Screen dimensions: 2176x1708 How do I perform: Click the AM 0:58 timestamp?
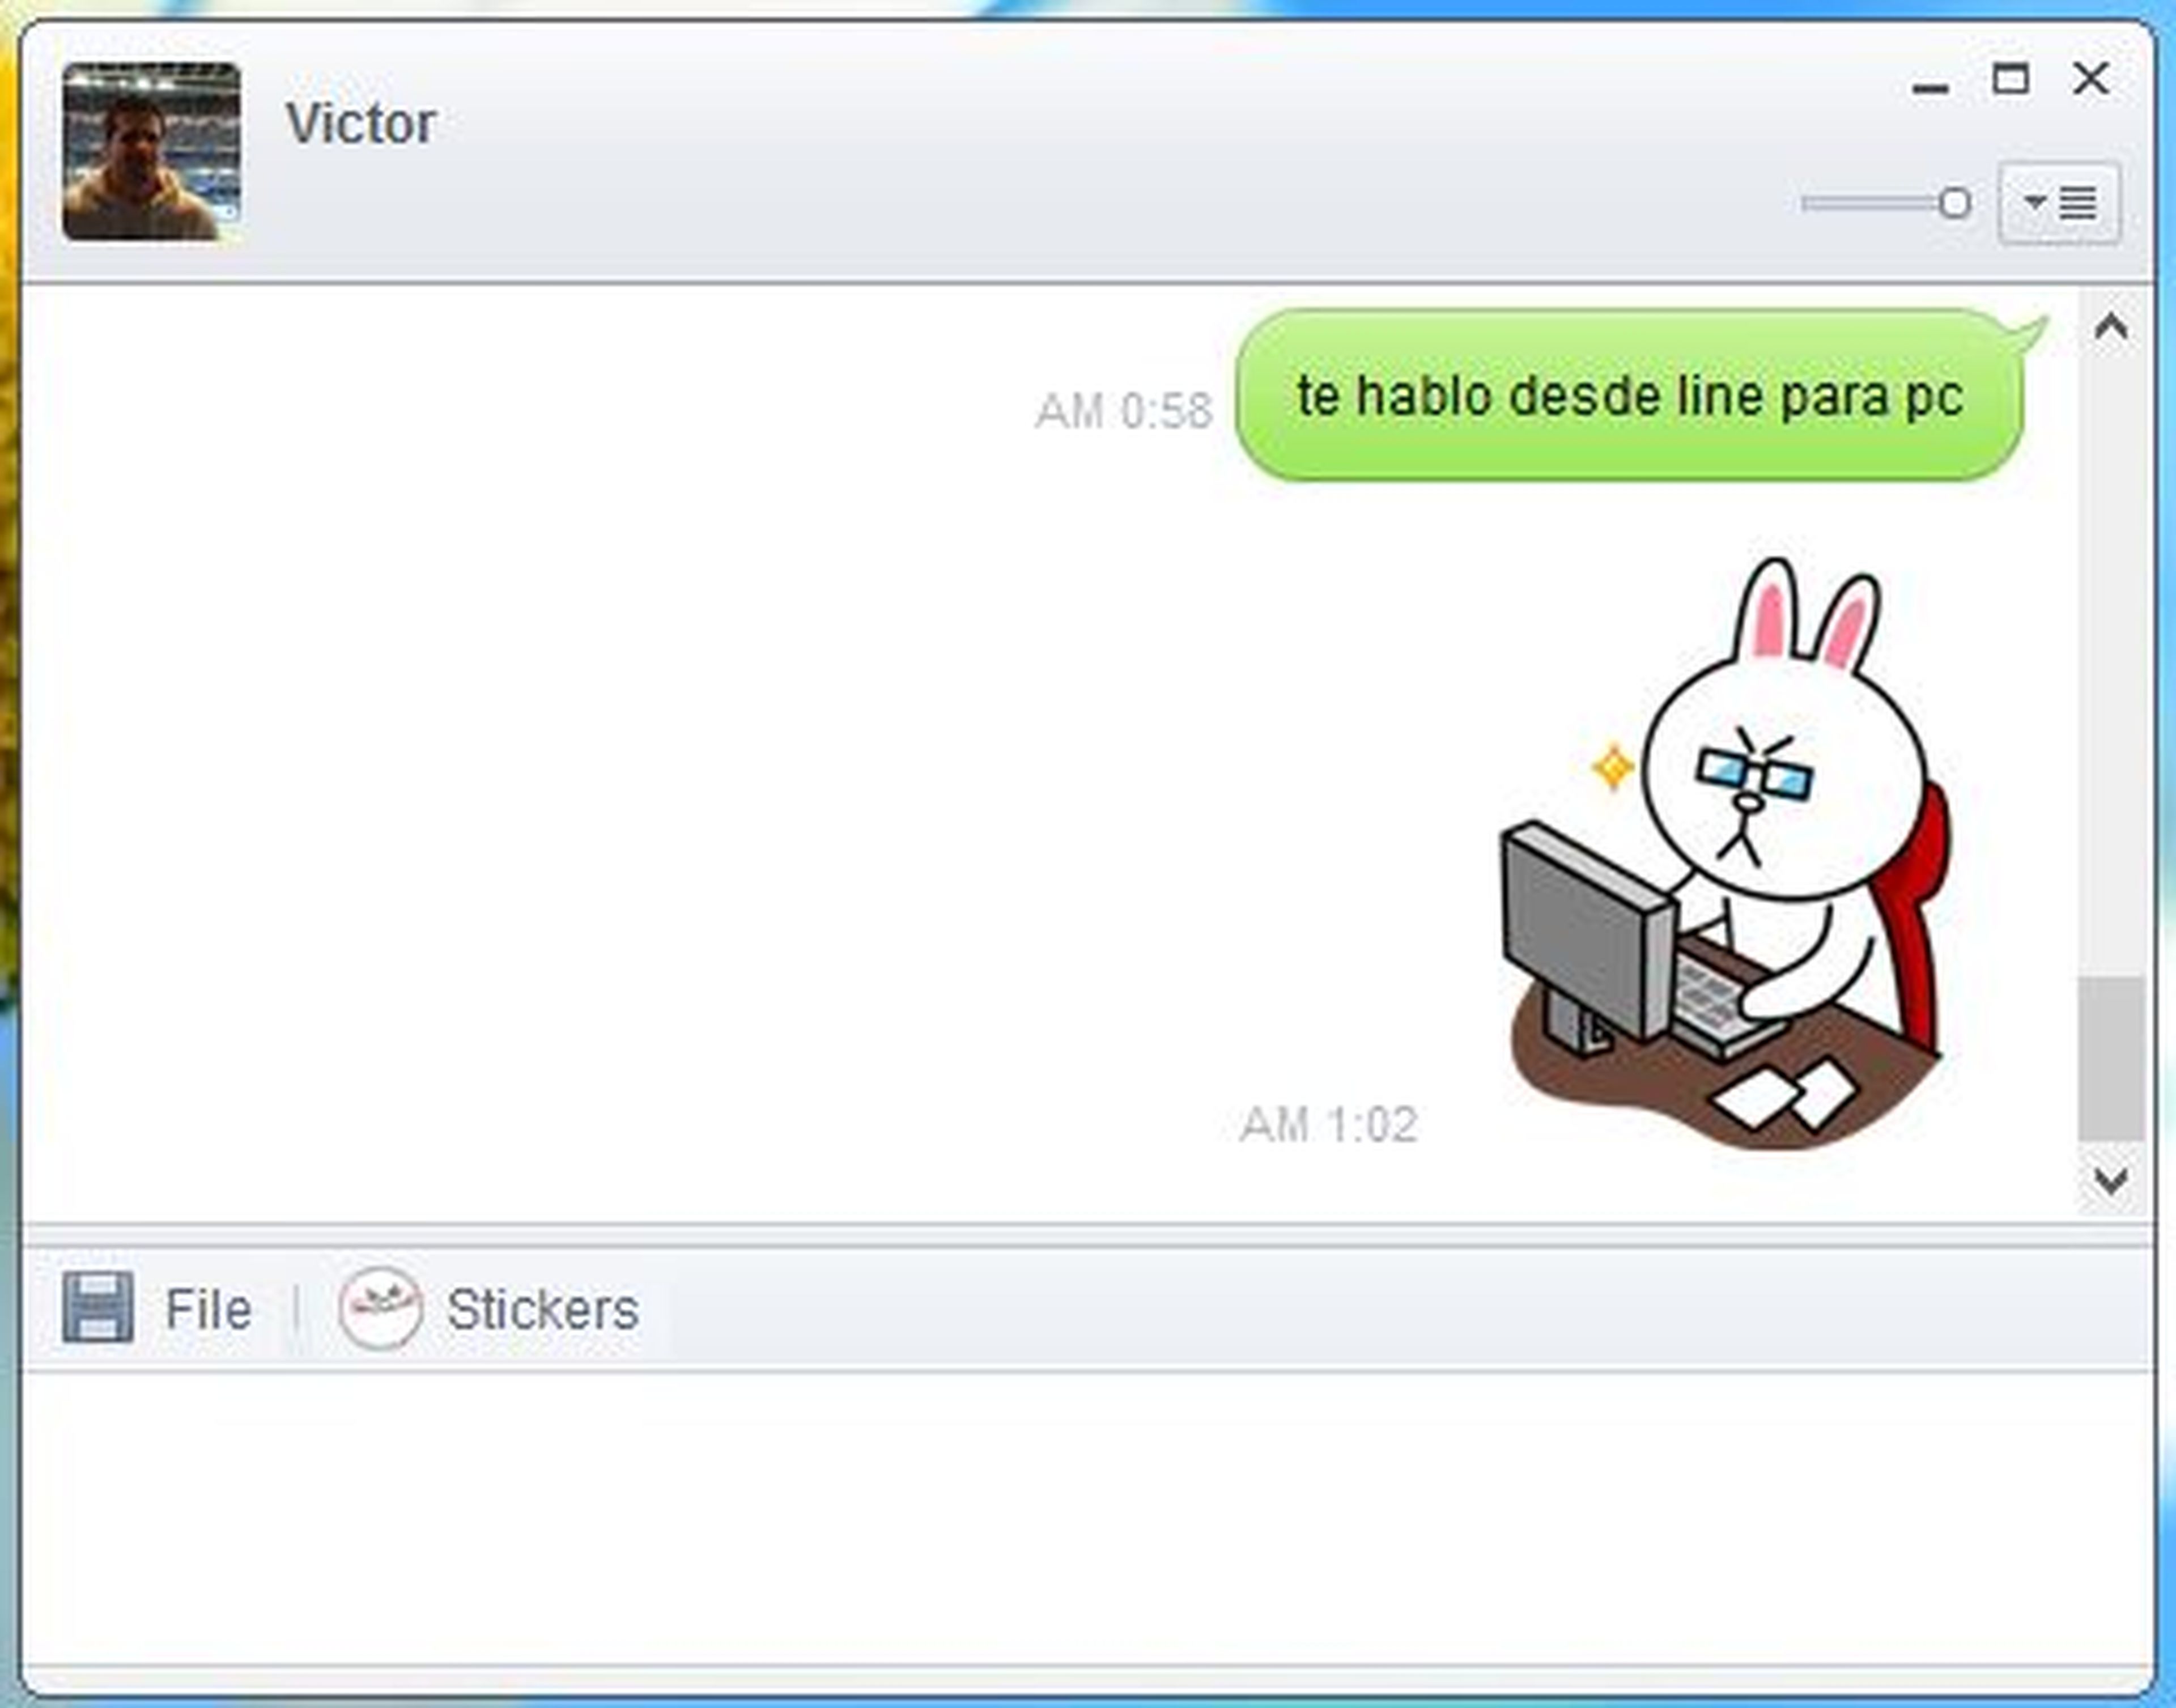coord(1124,411)
